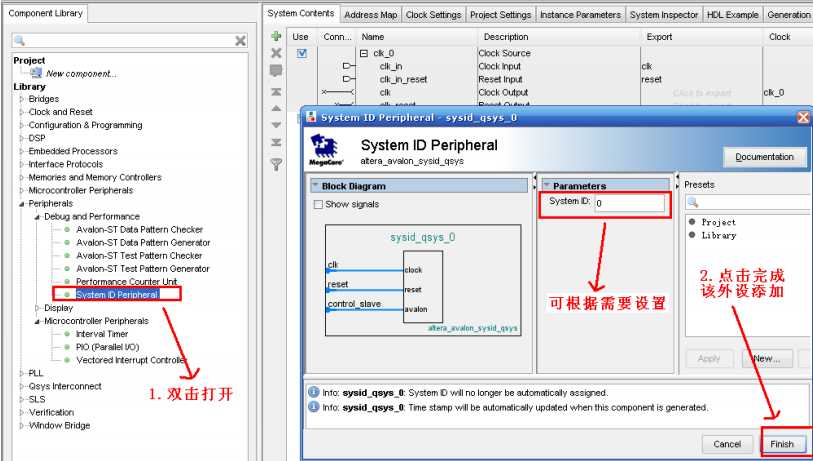Screen dimensions: 813x461
Task: Click green dot of Performance Counter Unit
Action: (x=67, y=282)
